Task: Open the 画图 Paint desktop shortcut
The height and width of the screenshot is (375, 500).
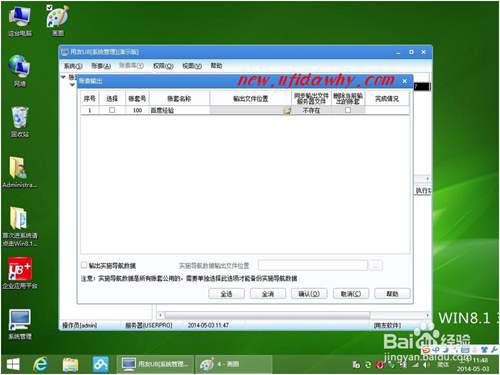Action: pyautogui.click(x=58, y=20)
